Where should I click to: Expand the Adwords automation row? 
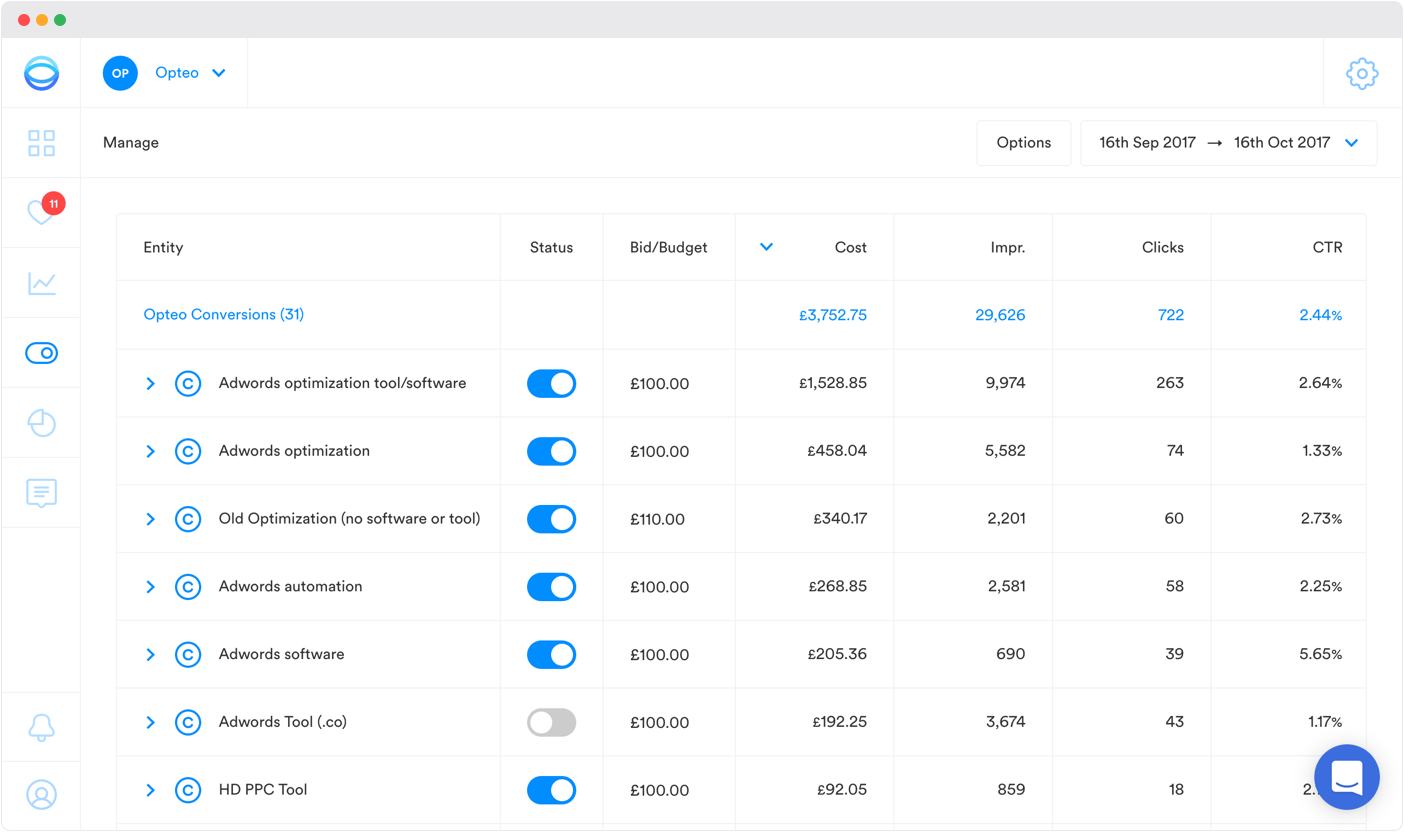[x=151, y=587]
